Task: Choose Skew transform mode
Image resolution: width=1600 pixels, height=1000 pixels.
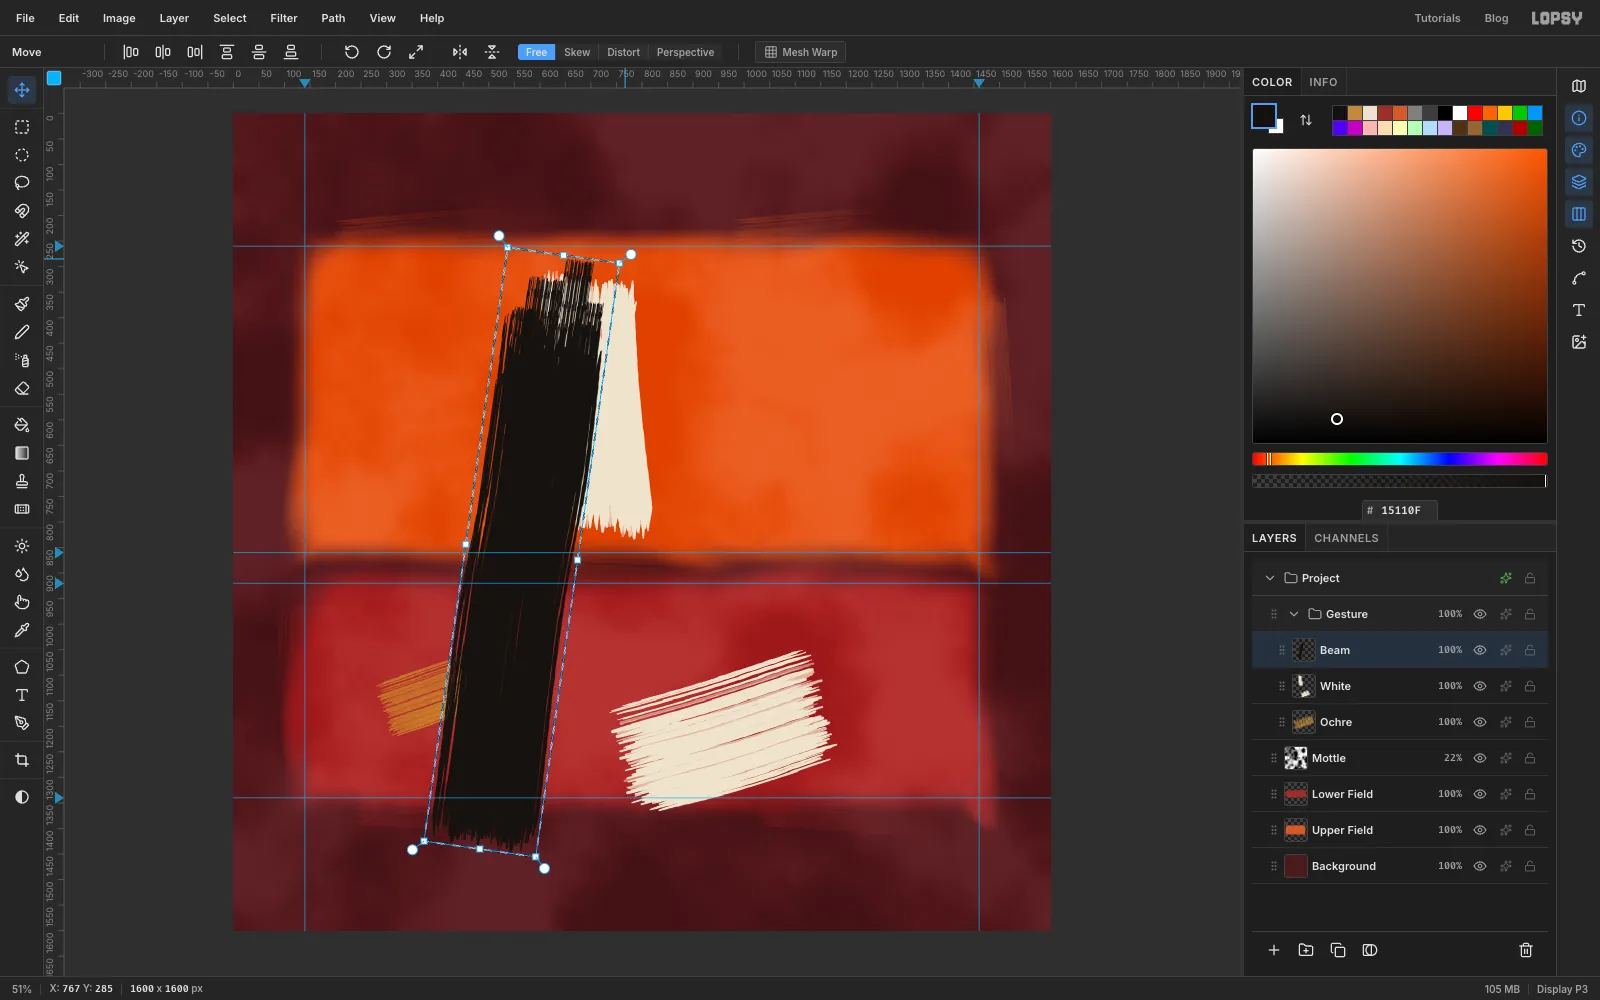Action: point(577,52)
